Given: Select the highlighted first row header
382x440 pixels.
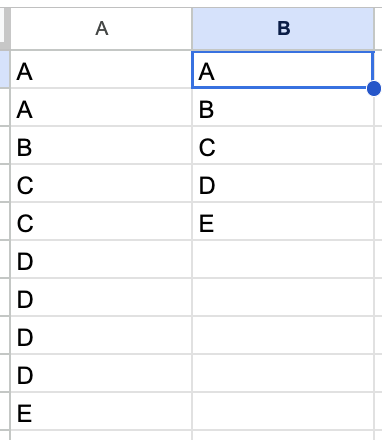Looking at the screenshot, I should click(x=5, y=69).
